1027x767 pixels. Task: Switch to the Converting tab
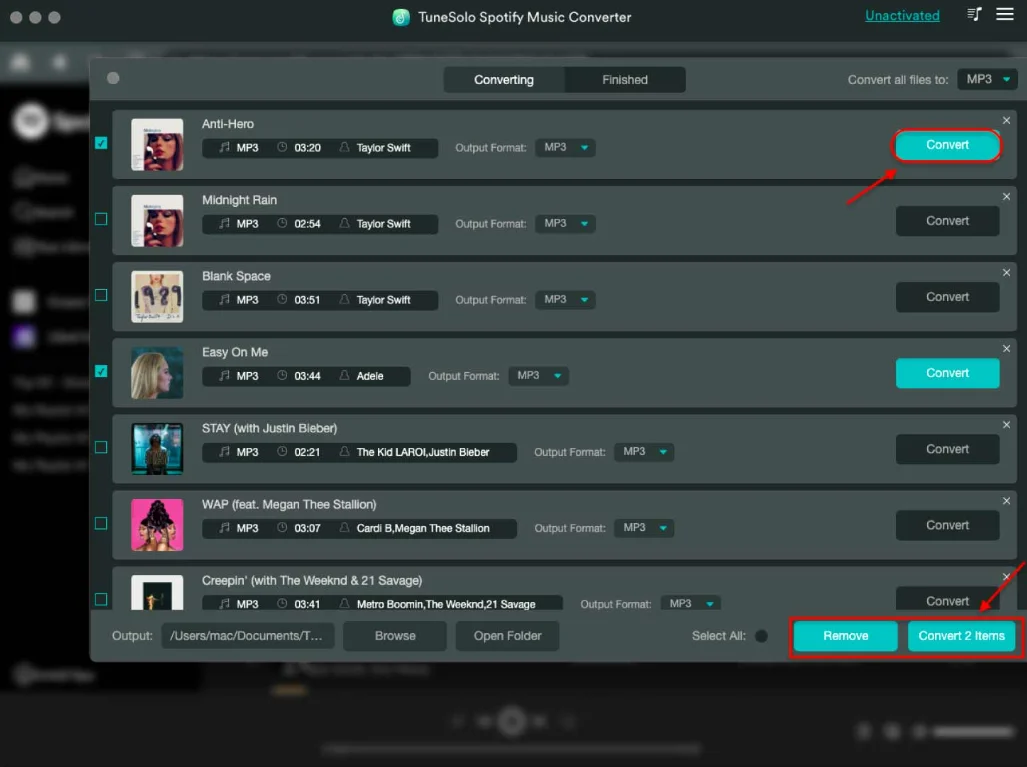[x=504, y=79]
